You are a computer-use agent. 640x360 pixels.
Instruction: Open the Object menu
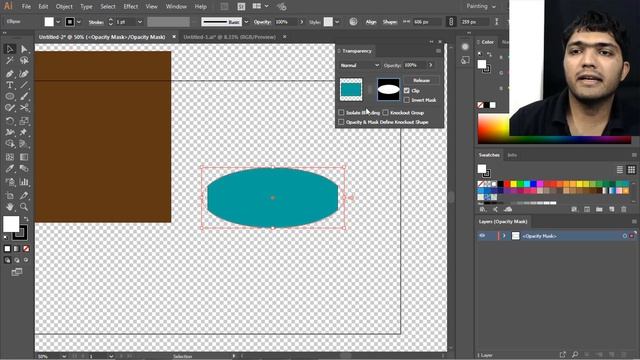64,7
